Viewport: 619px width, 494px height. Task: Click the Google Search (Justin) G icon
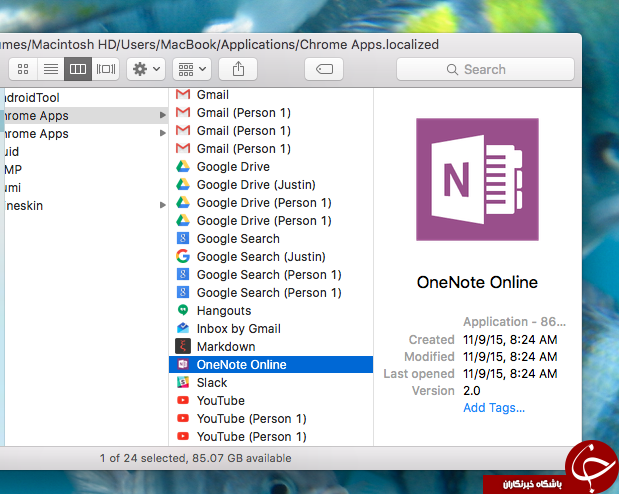pos(183,256)
